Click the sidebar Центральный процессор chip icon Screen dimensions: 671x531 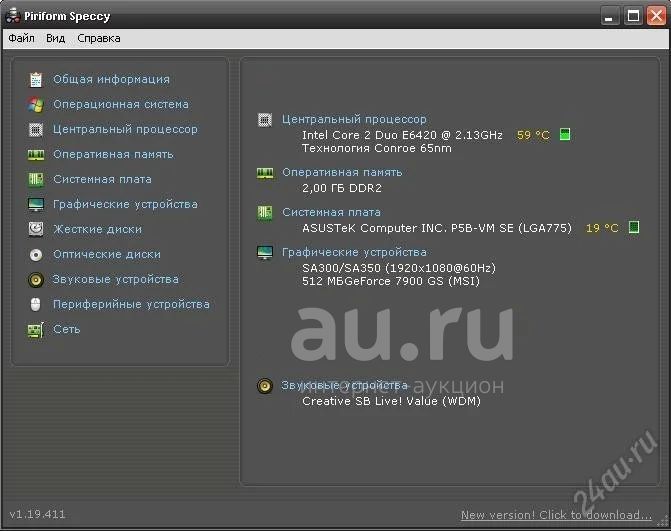point(36,129)
